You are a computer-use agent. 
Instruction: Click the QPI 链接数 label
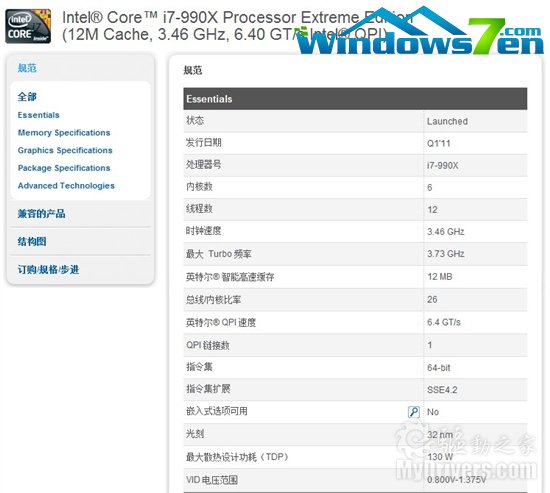pyautogui.click(x=208, y=345)
